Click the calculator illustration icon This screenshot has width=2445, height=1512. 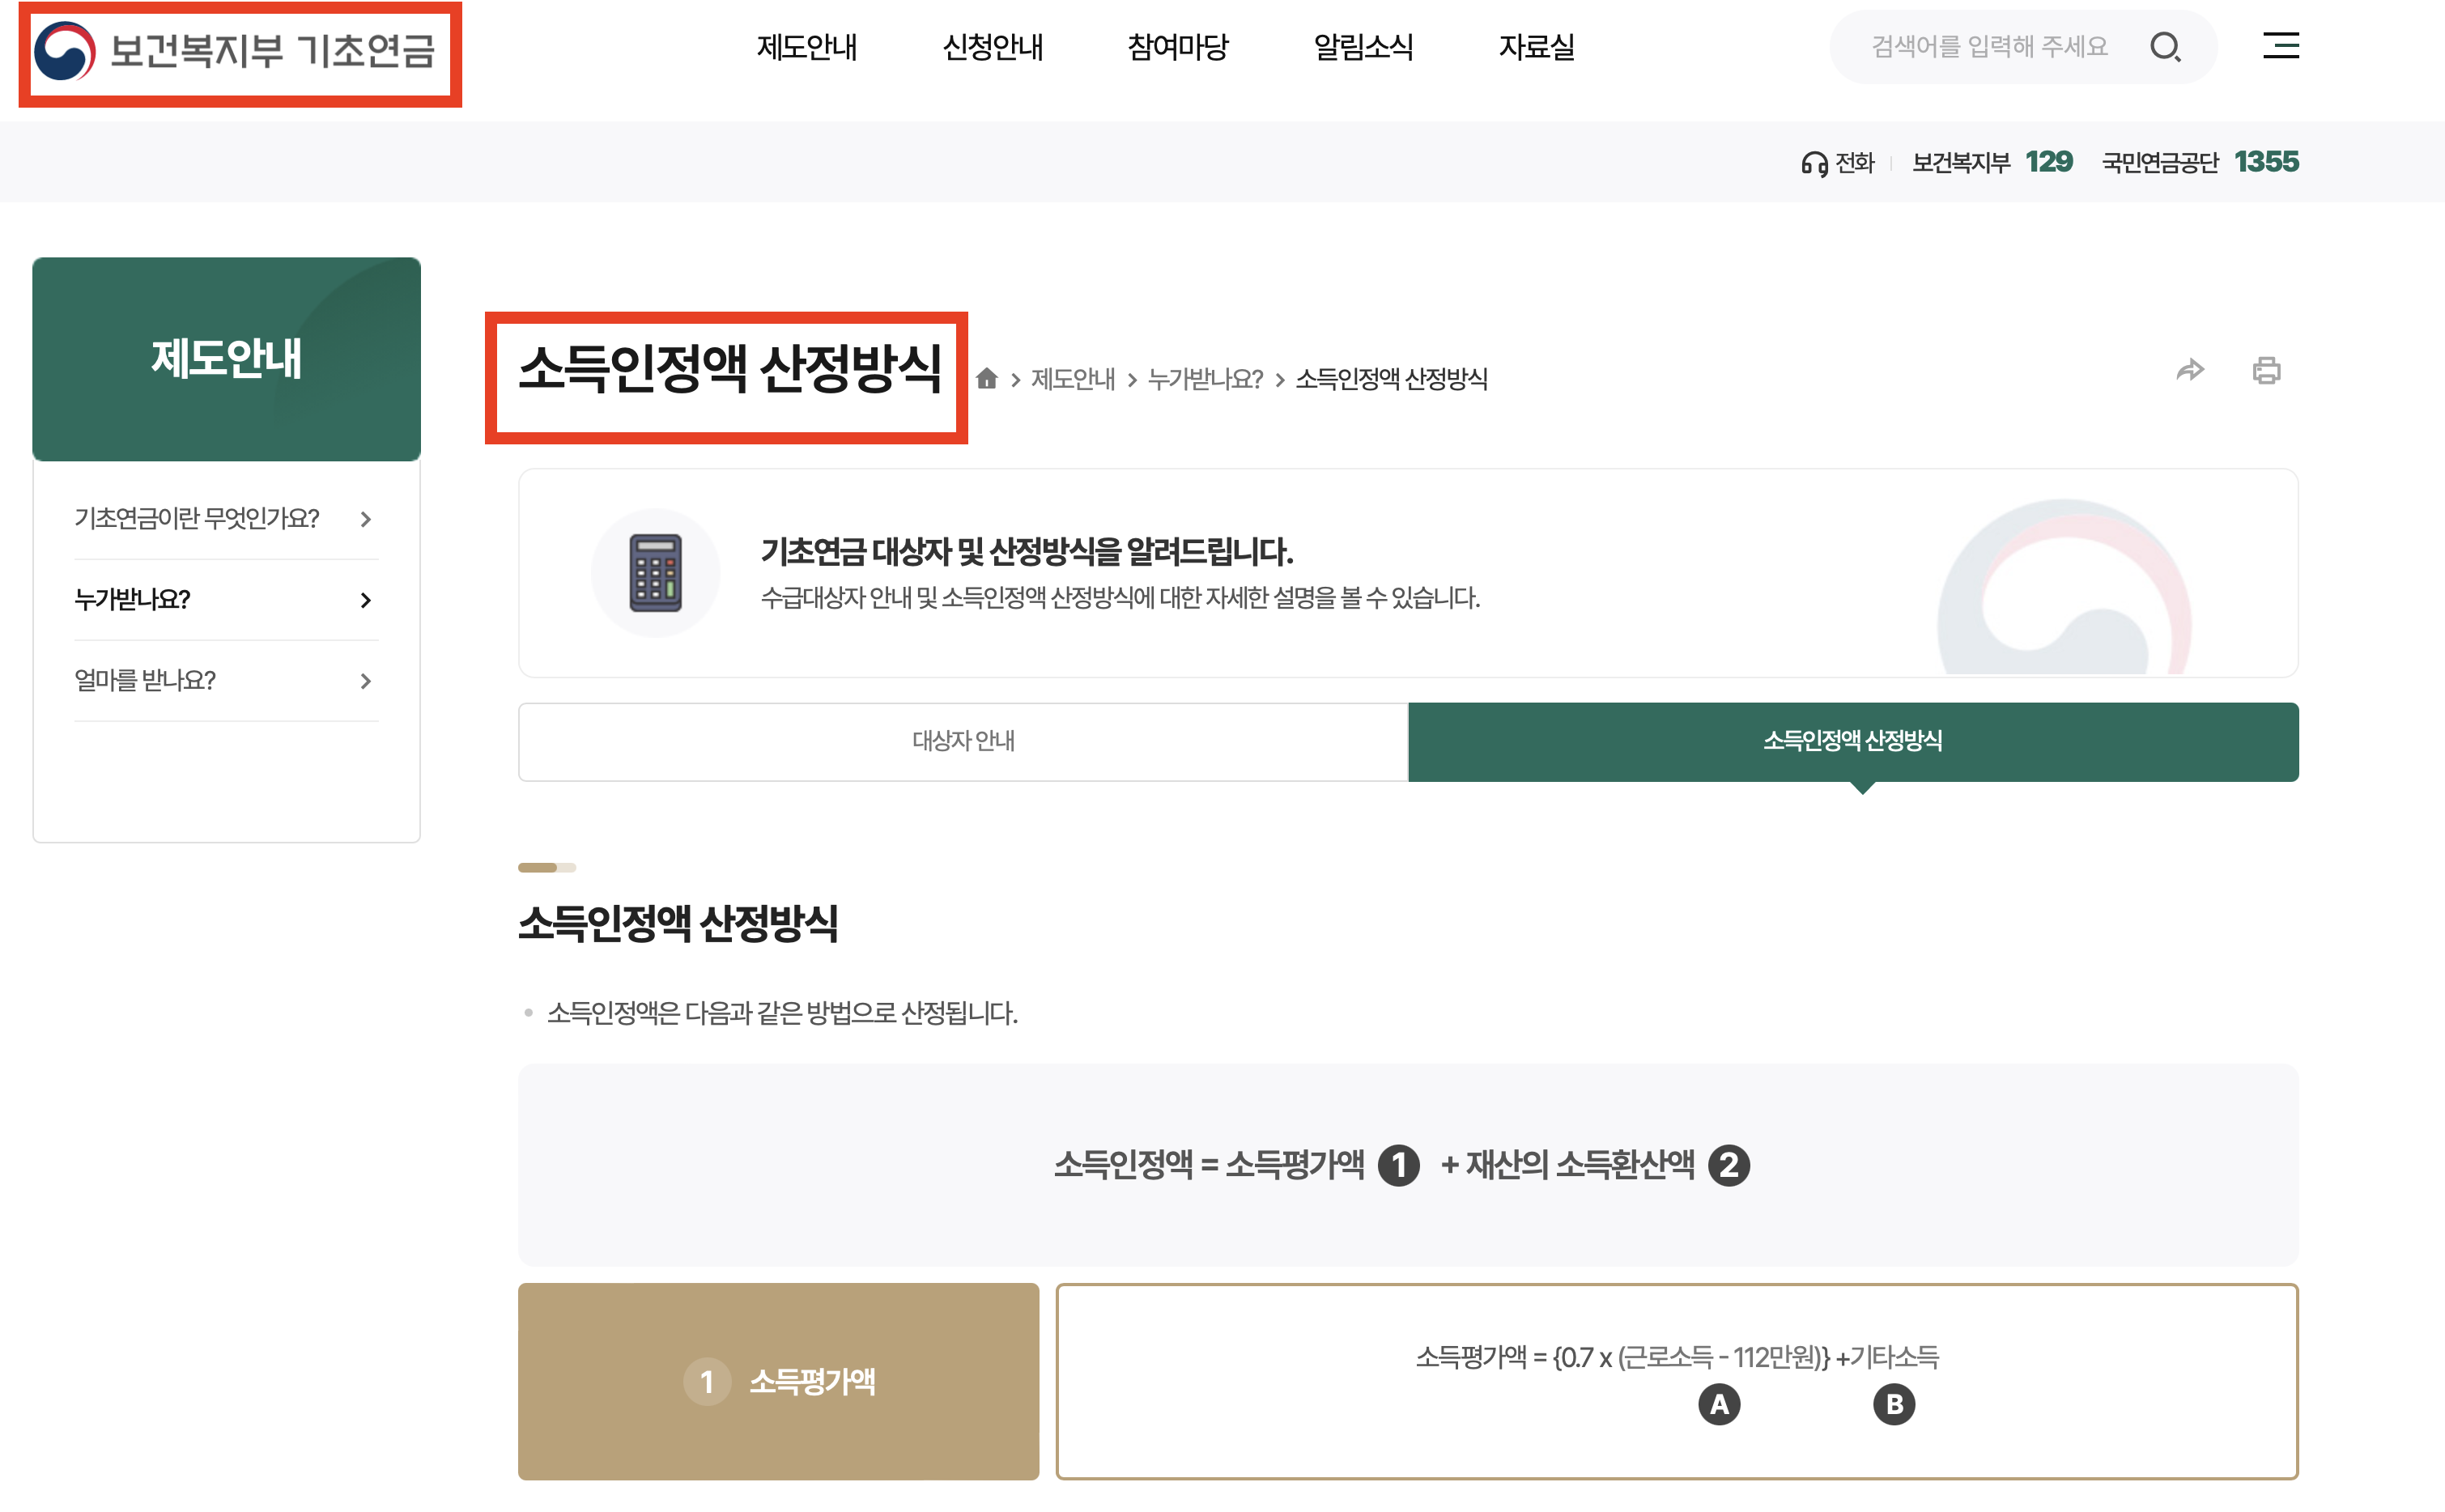[x=655, y=572]
